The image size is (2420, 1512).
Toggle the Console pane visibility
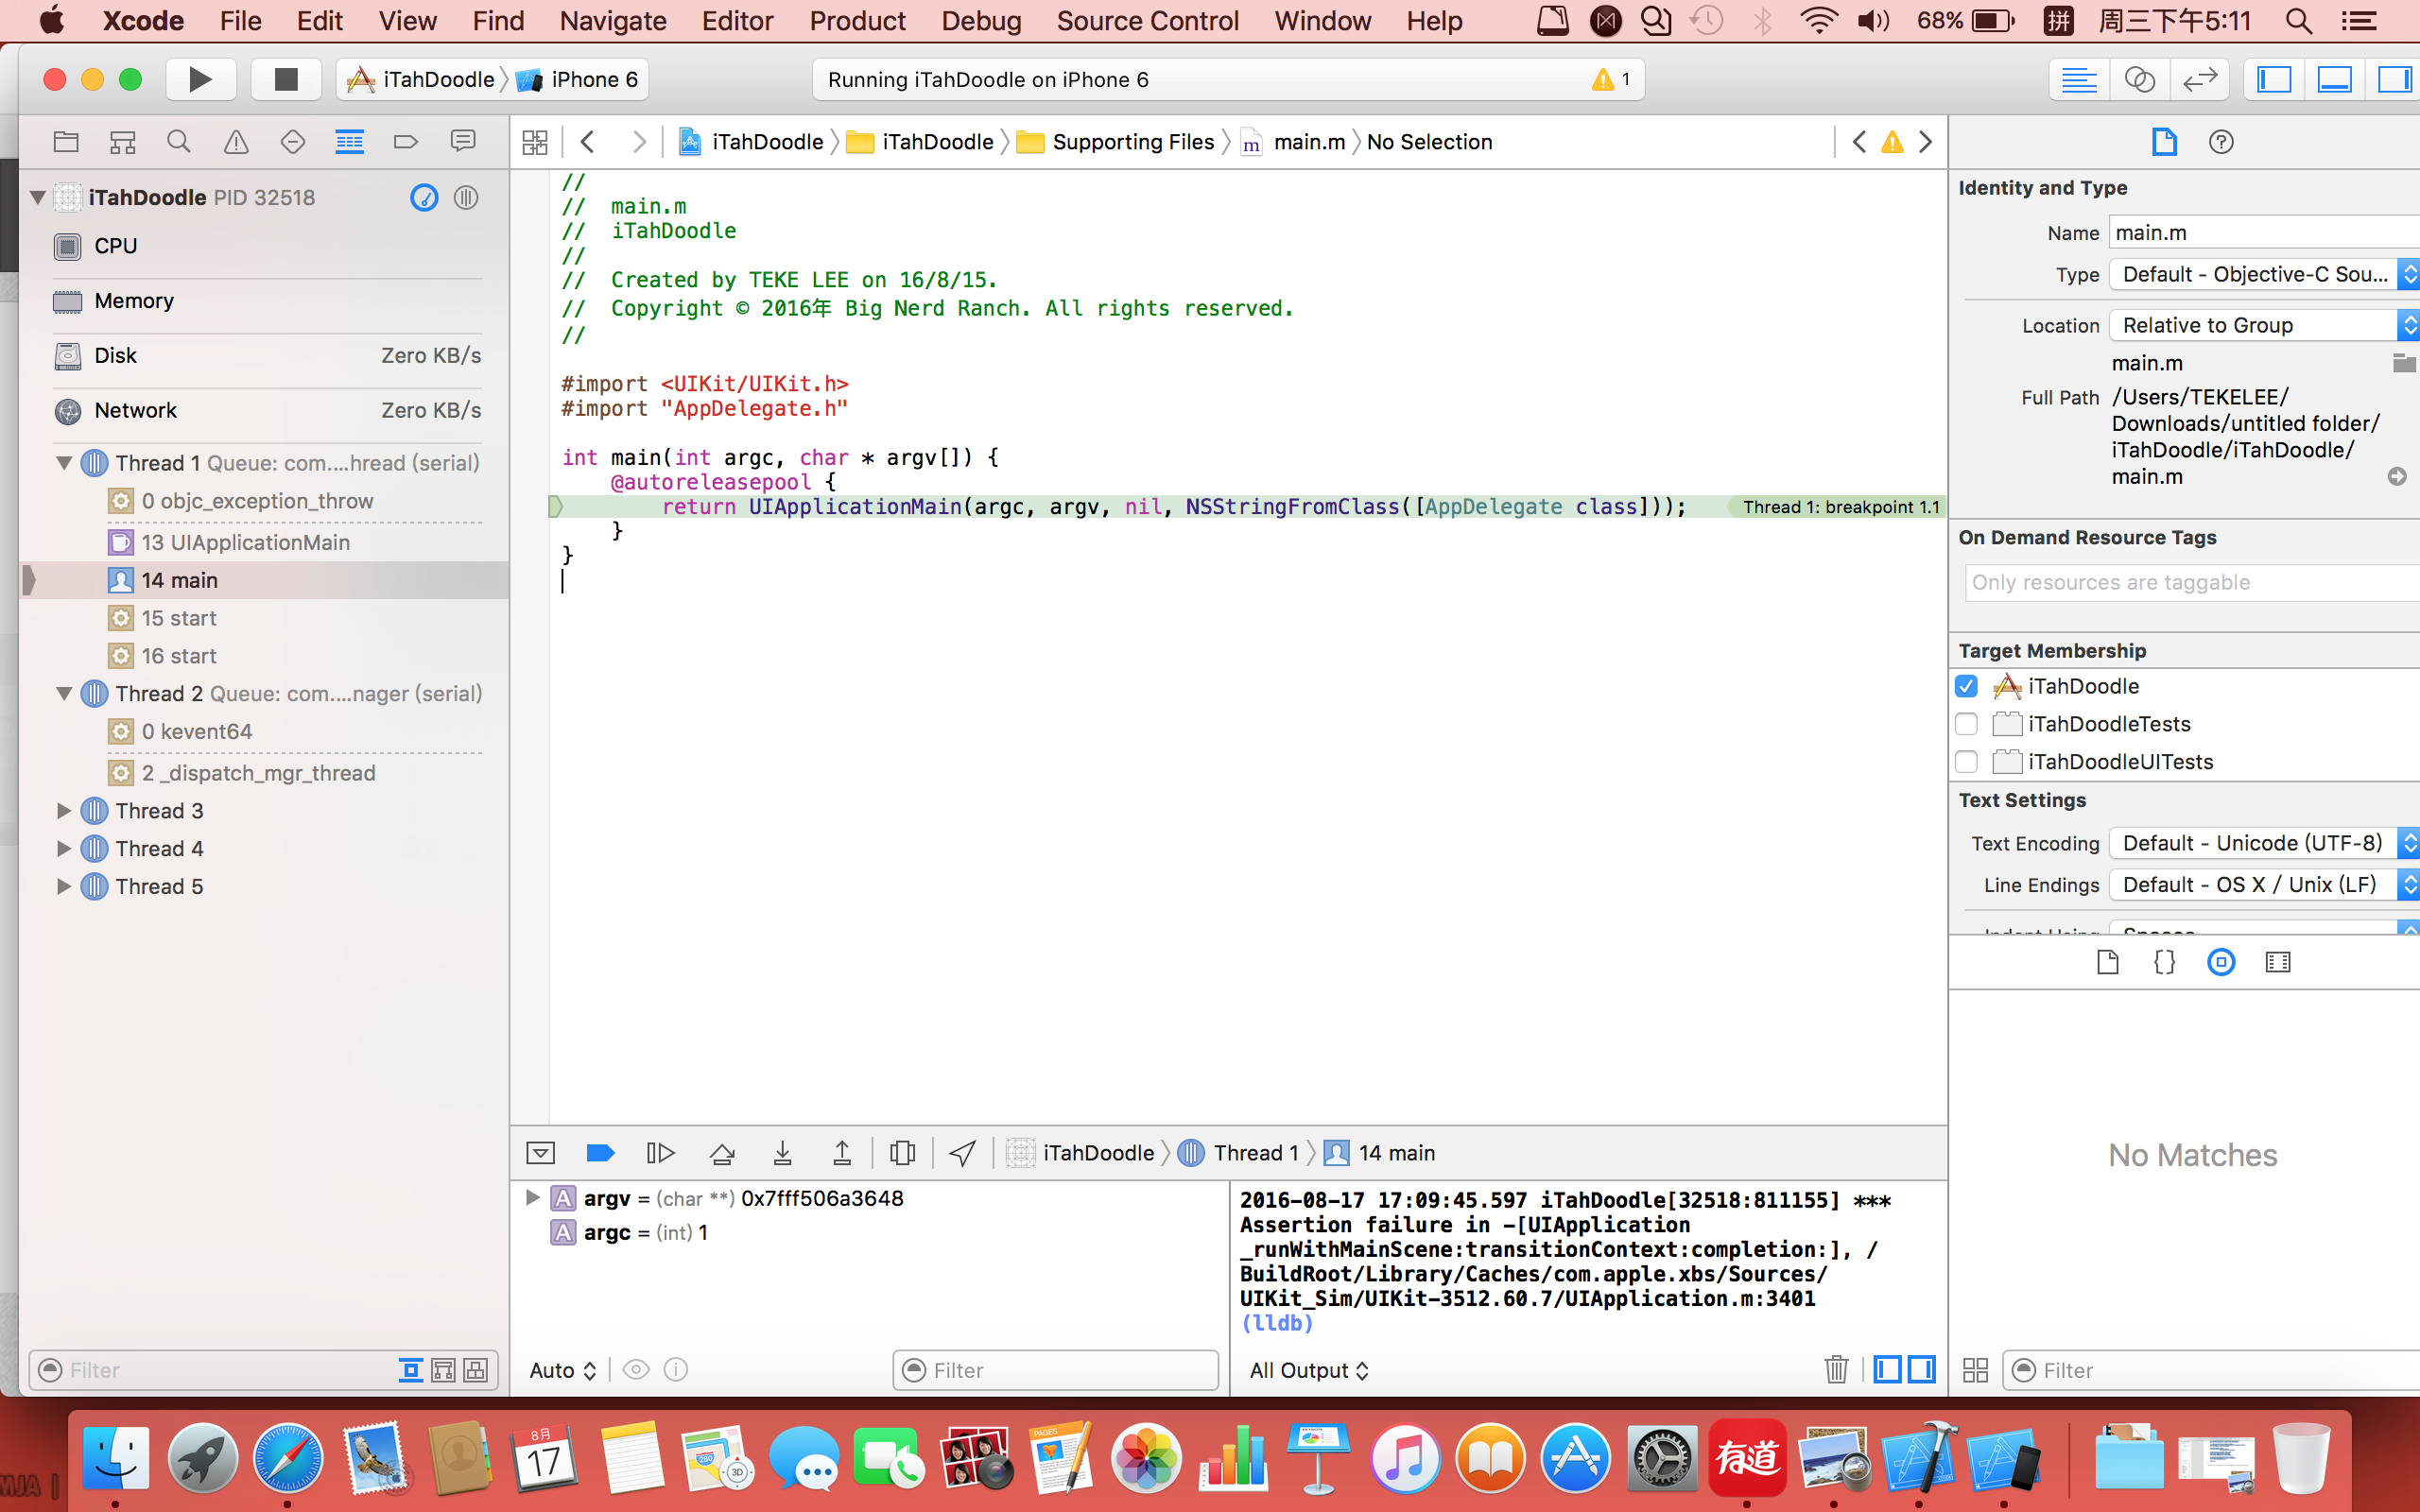[1922, 1369]
